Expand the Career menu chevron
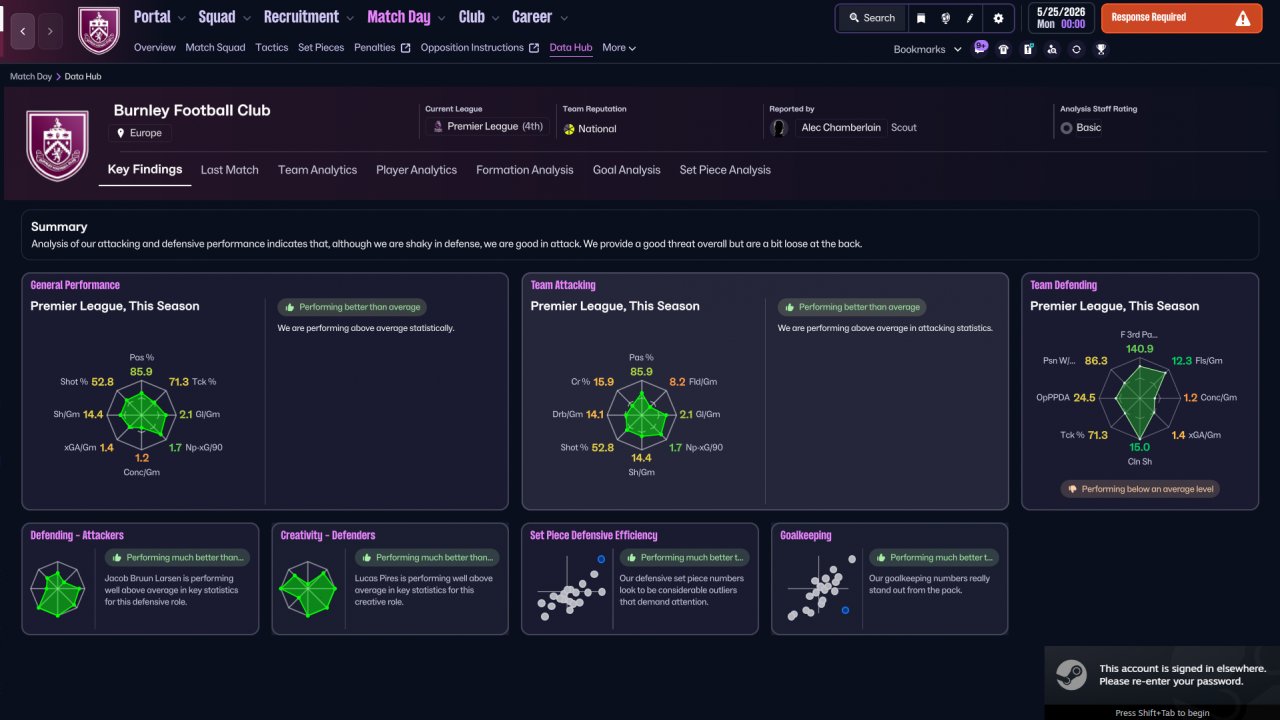 pyautogui.click(x=564, y=18)
